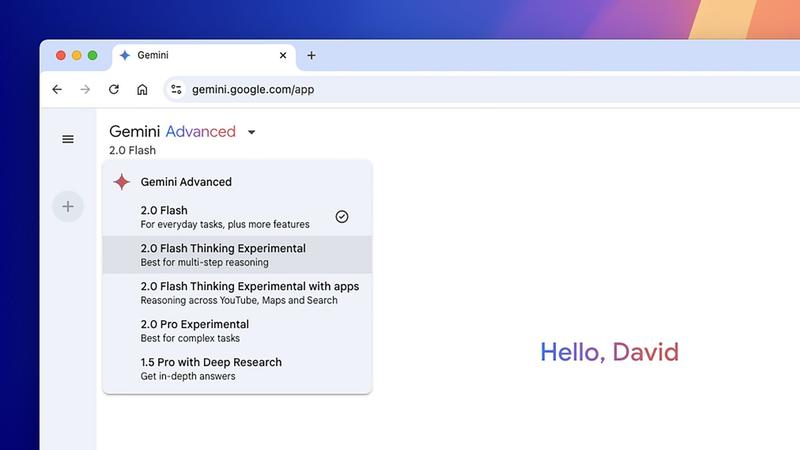
Task: Click the red Gemini Advanced star icon
Action: (121, 182)
